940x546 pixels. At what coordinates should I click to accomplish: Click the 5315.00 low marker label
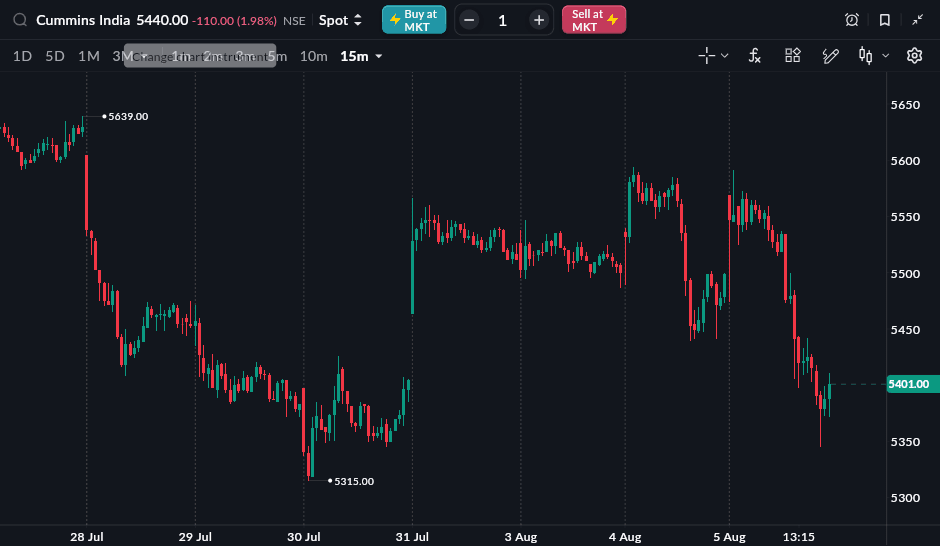tap(354, 481)
